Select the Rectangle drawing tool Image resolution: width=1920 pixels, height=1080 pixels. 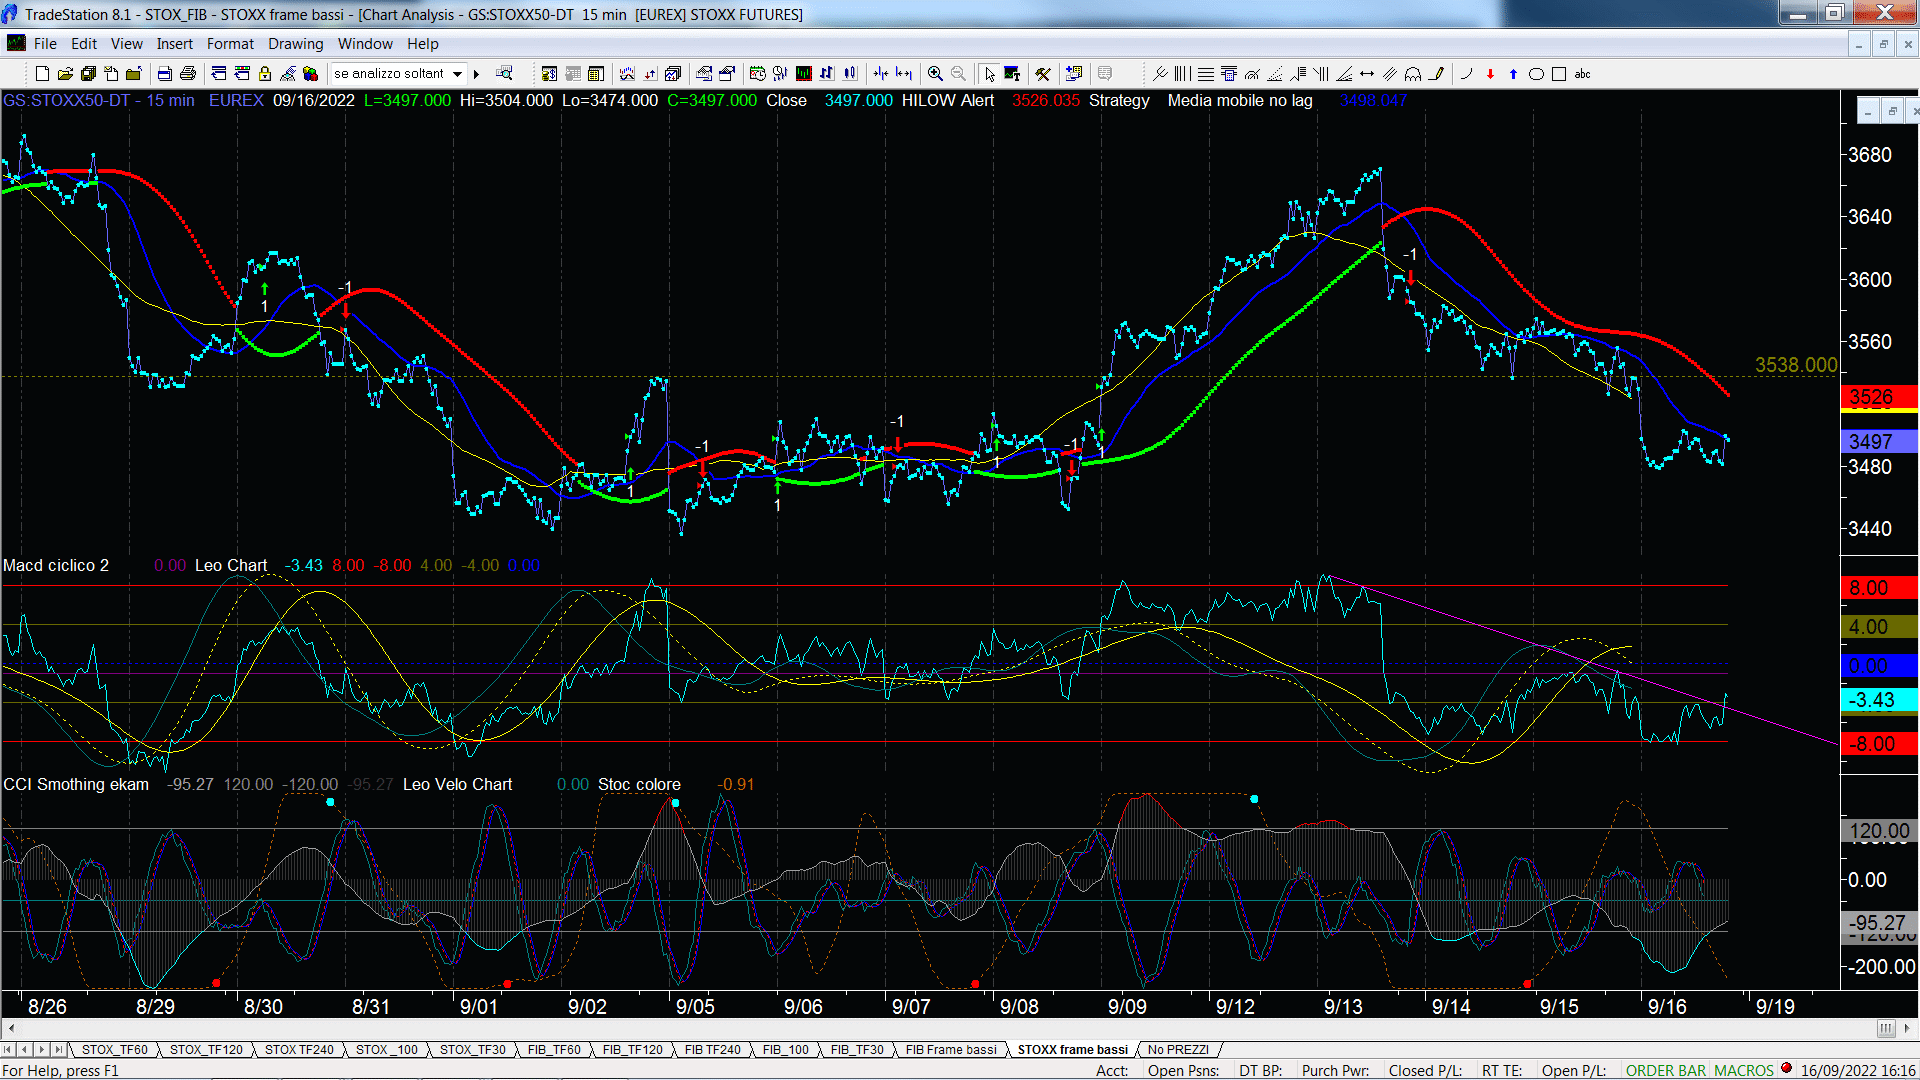click(1558, 74)
